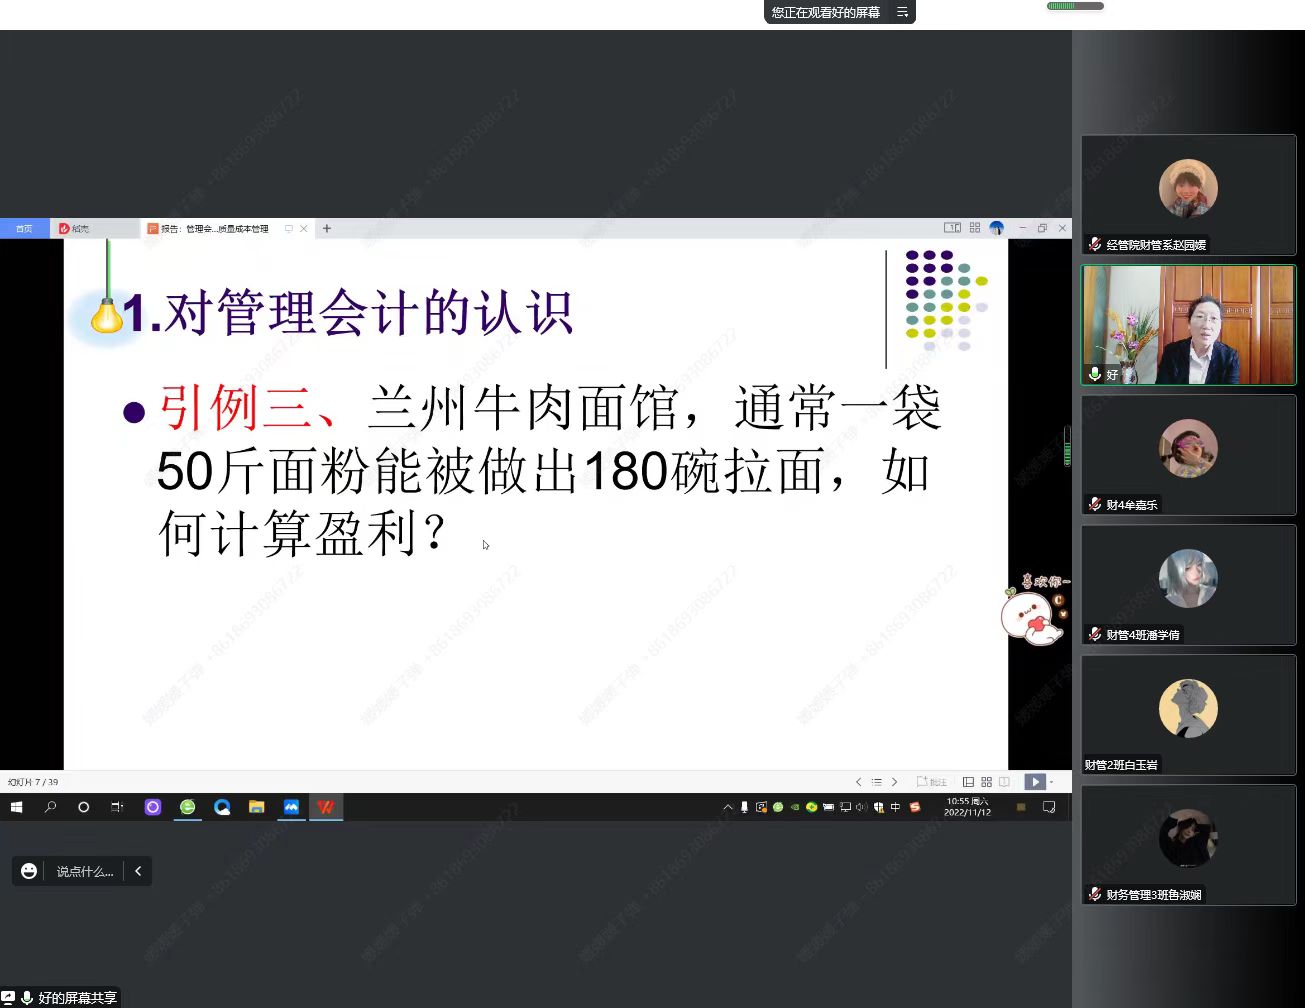Expand screen-share viewing options menu
The image size is (1305, 1008).
[902, 12]
